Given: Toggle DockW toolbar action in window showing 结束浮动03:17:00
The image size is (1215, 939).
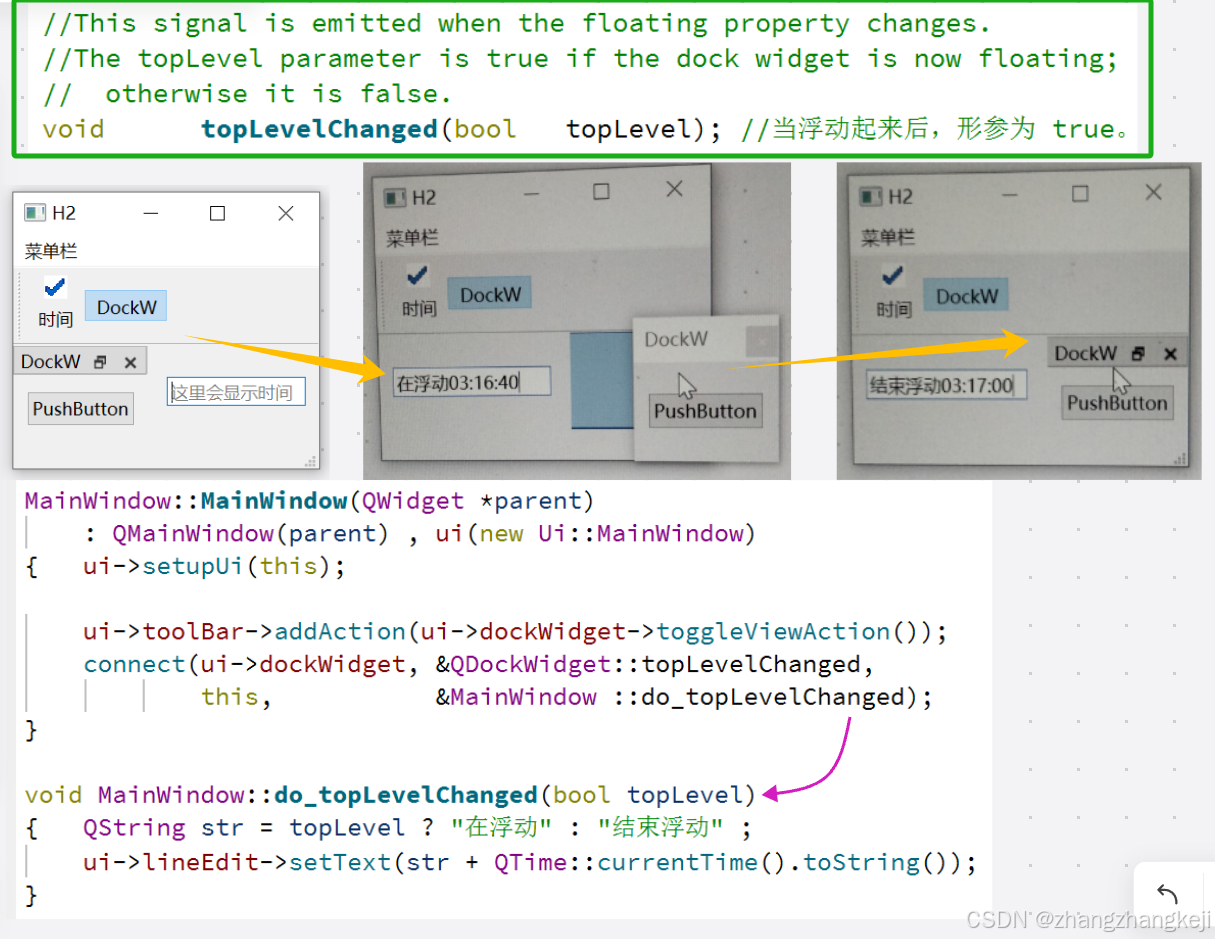Looking at the screenshot, I should pyautogui.click(x=966, y=296).
